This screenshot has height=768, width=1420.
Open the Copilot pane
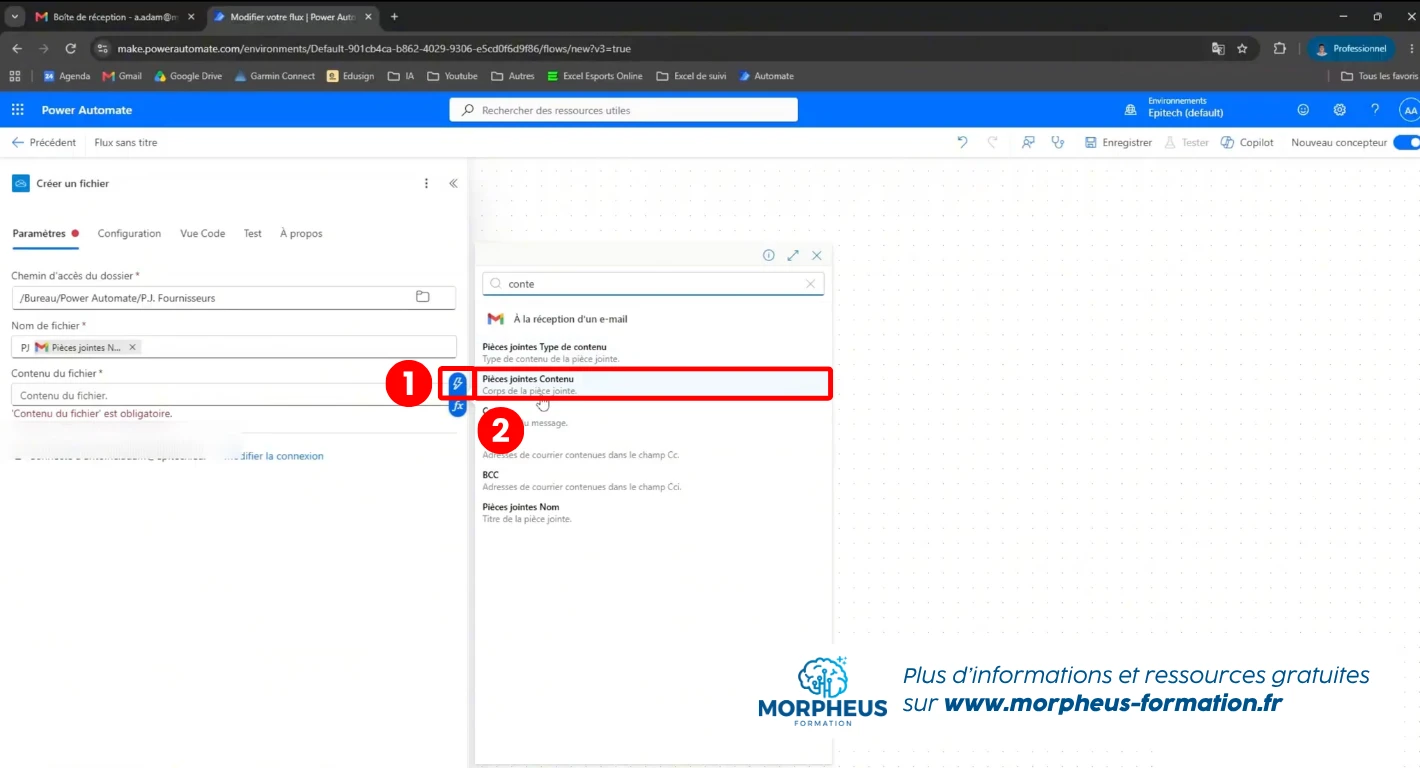(x=1248, y=143)
